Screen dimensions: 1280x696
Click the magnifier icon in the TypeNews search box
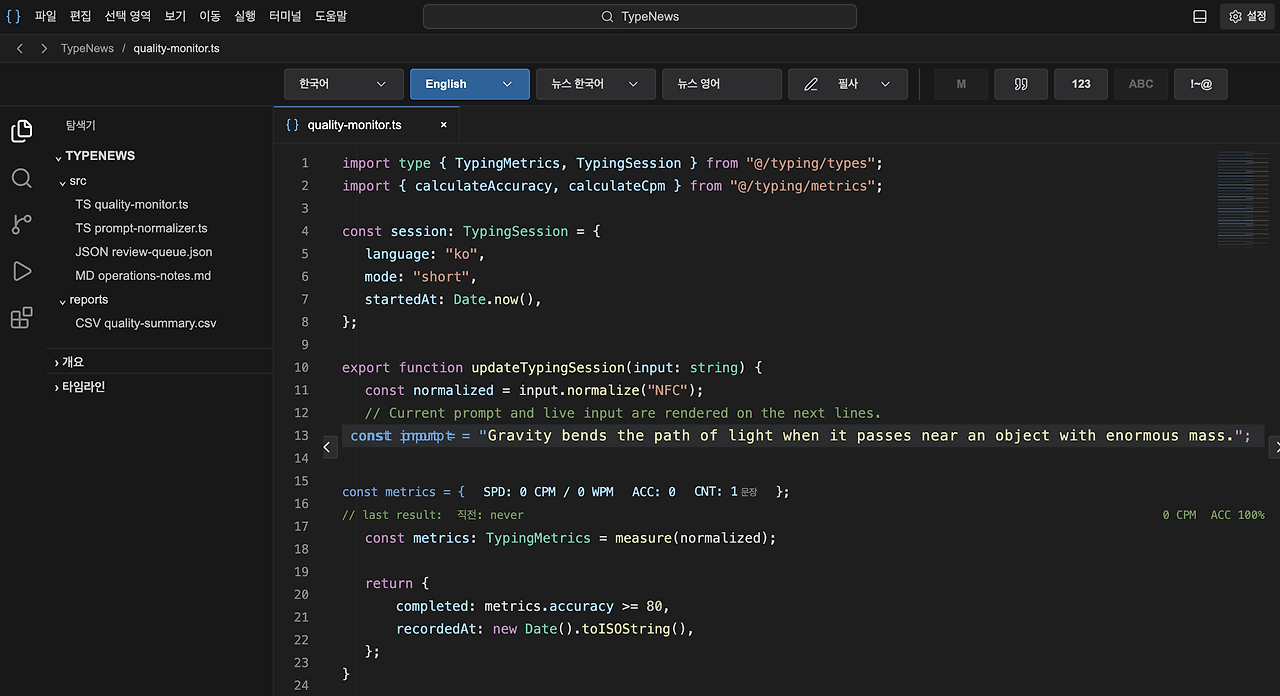pyautogui.click(x=607, y=16)
